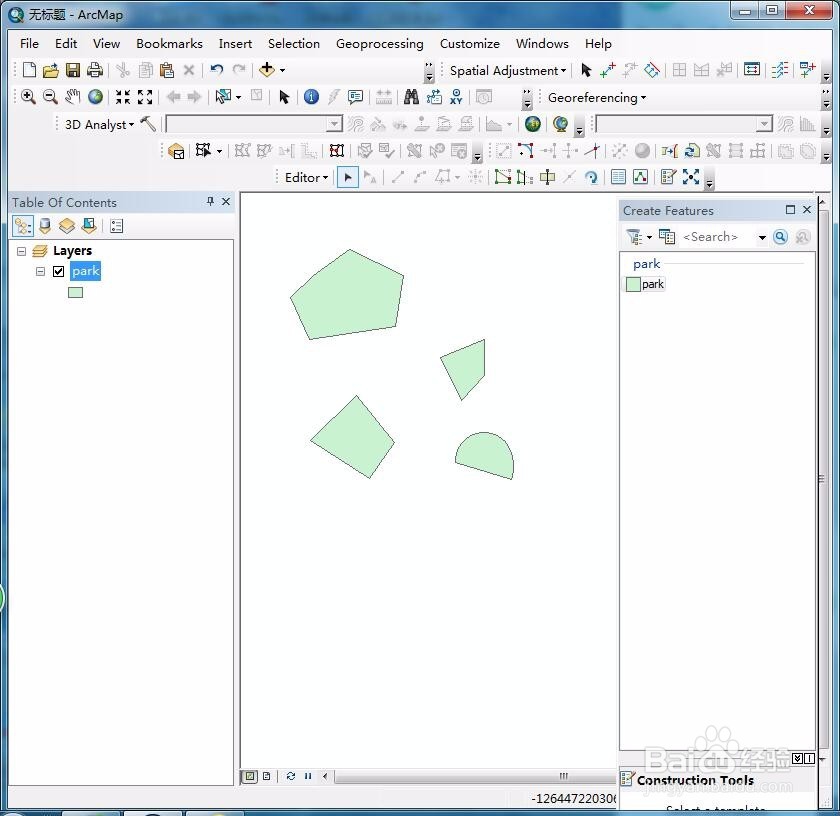
Task: Switch to Data View button
Action: tap(250, 776)
